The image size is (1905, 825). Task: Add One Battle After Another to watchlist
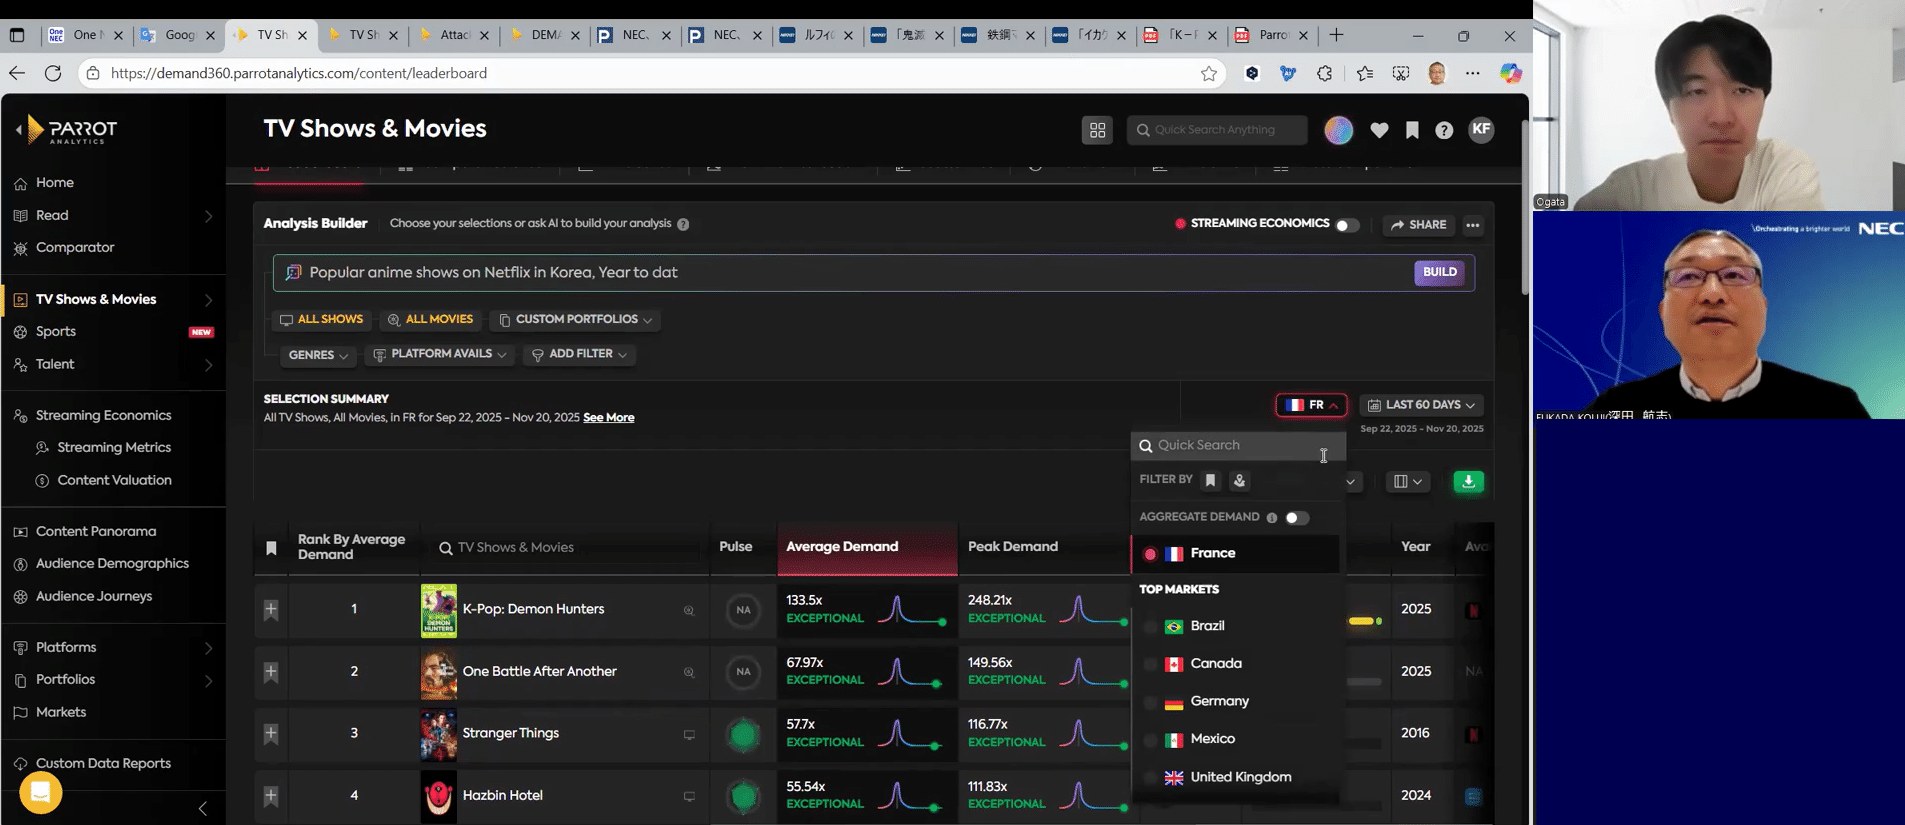coord(271,672)
